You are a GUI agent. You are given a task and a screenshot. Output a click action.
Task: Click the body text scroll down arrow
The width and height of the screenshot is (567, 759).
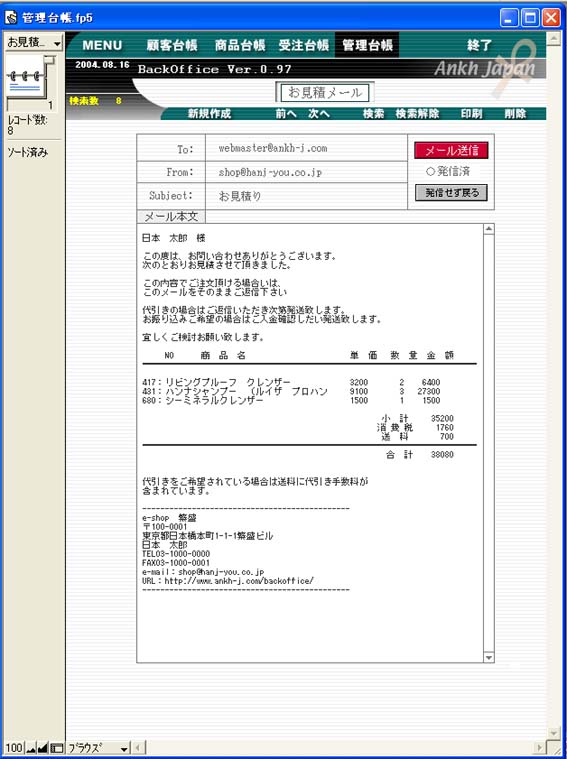[x=489, y=657]
